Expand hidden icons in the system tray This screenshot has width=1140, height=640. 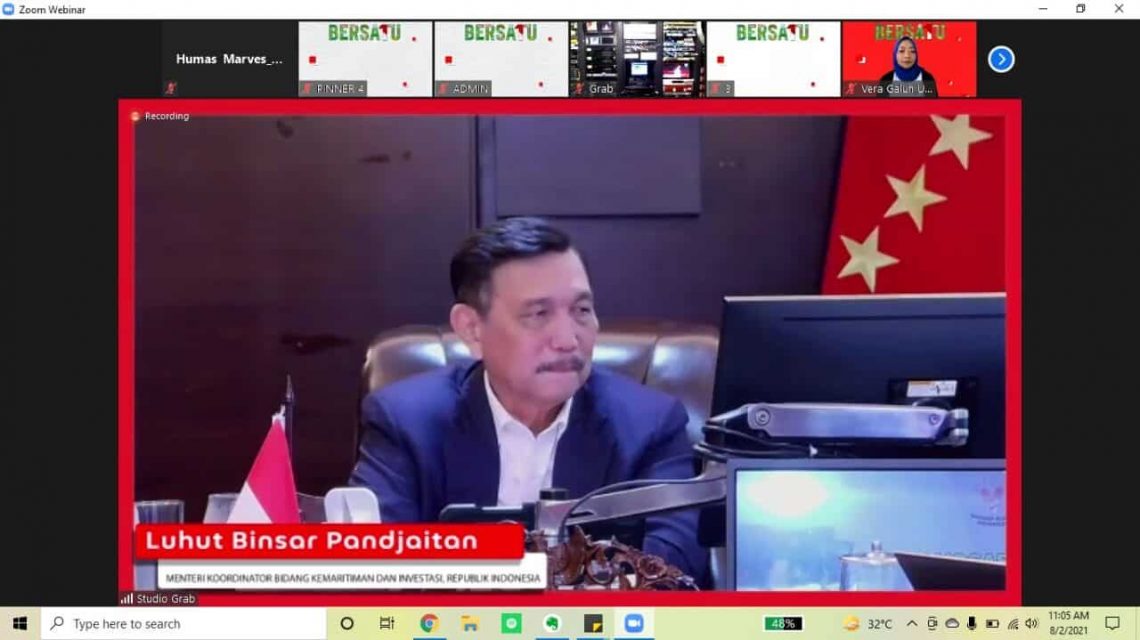910,621
